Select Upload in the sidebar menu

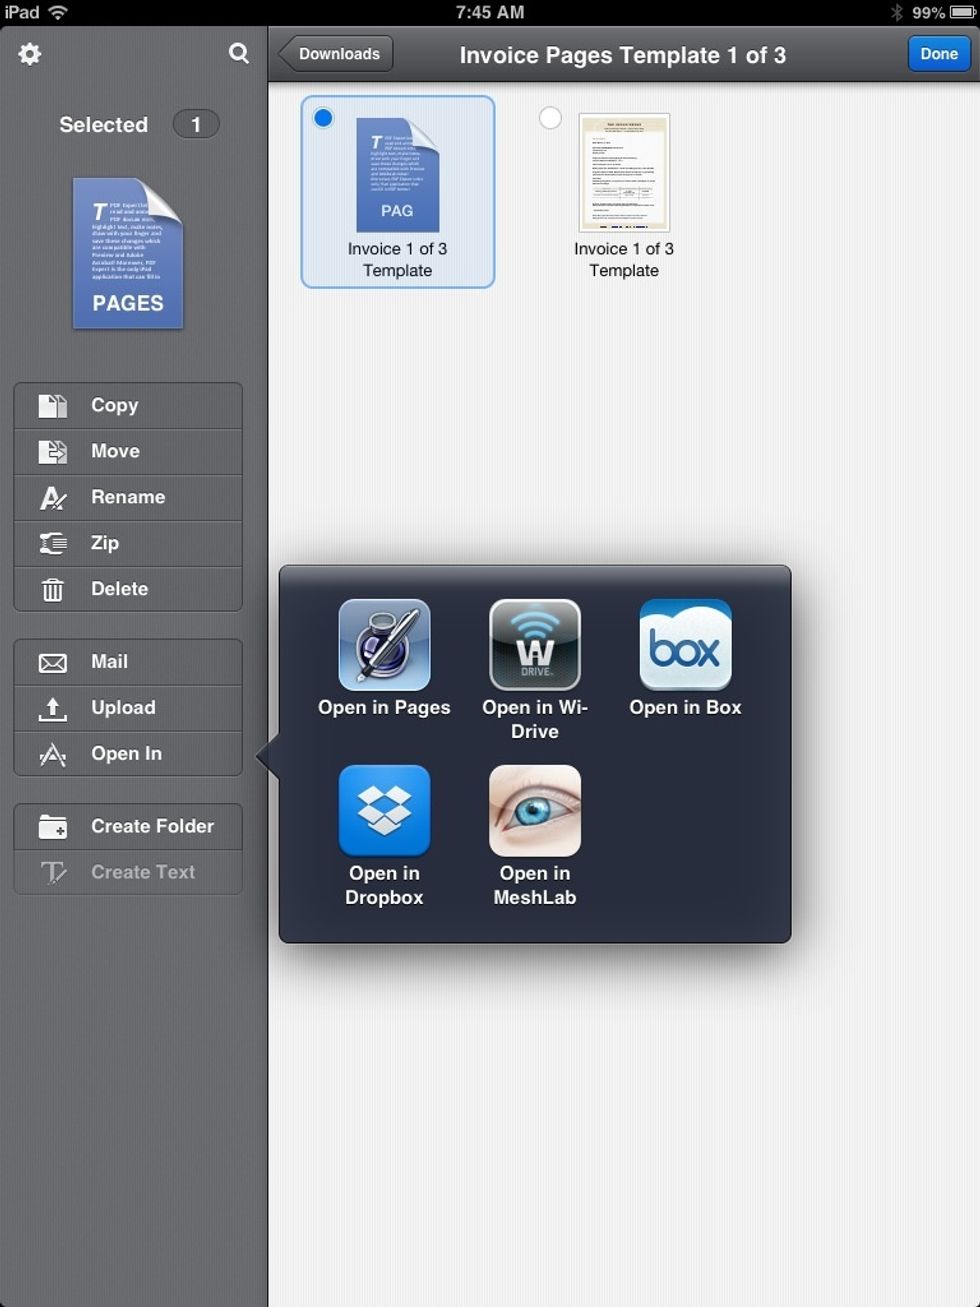pos(128,708)
